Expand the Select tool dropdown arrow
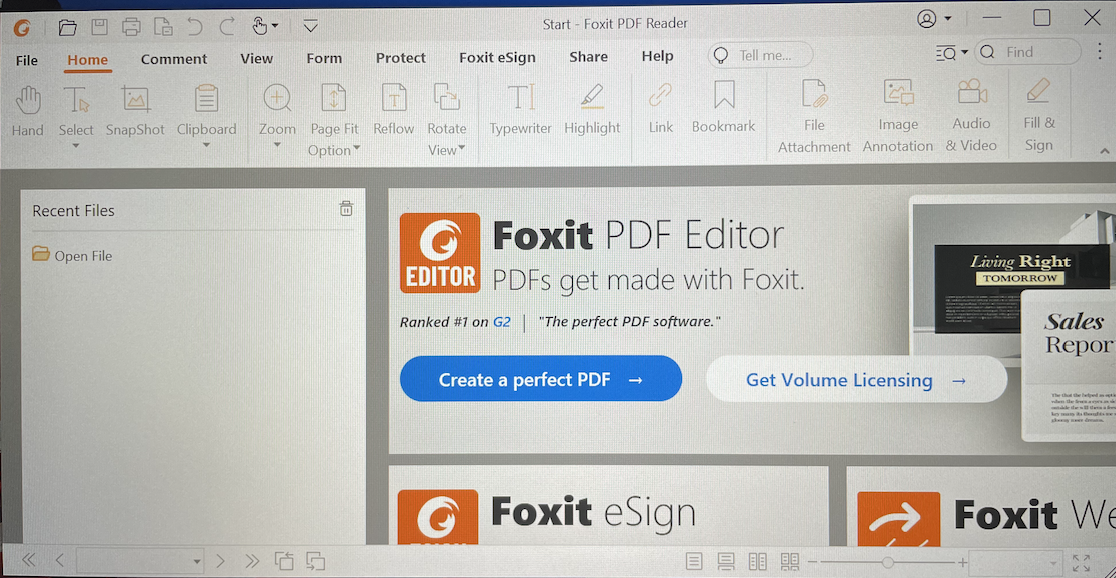1116x578 pixels. coord(75,146)
